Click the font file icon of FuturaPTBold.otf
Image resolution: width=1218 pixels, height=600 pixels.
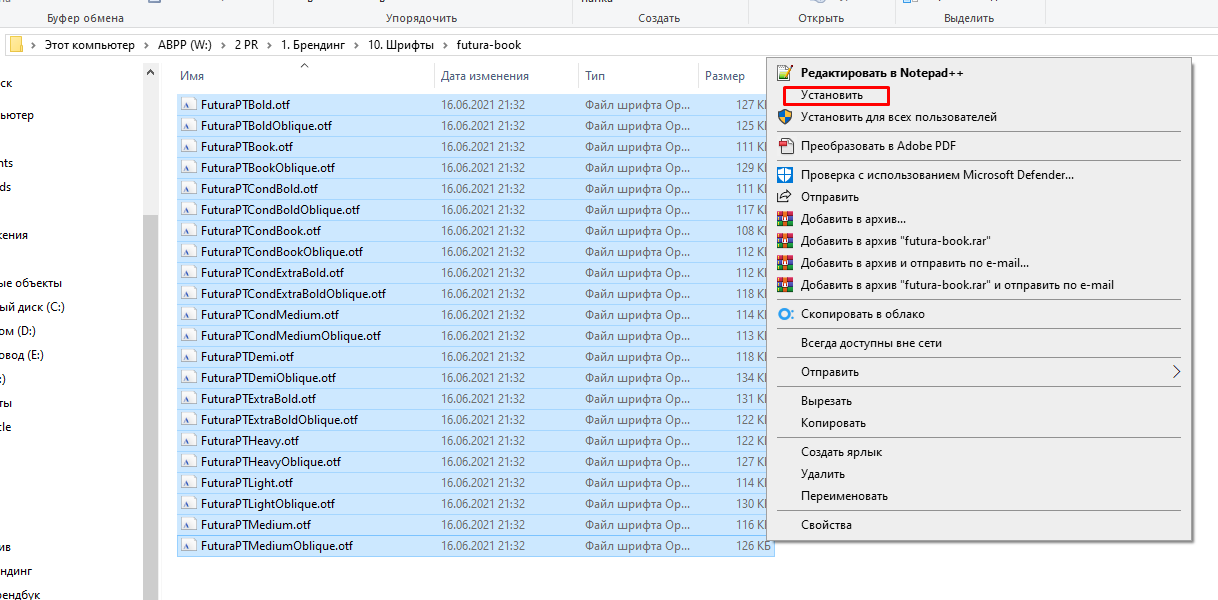coord(188,105)
